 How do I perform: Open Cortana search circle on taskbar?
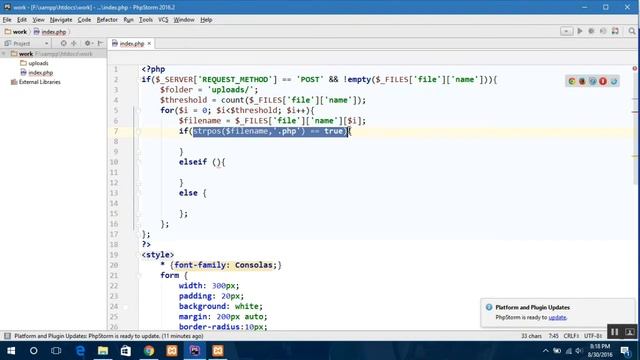tap(33, 351)
